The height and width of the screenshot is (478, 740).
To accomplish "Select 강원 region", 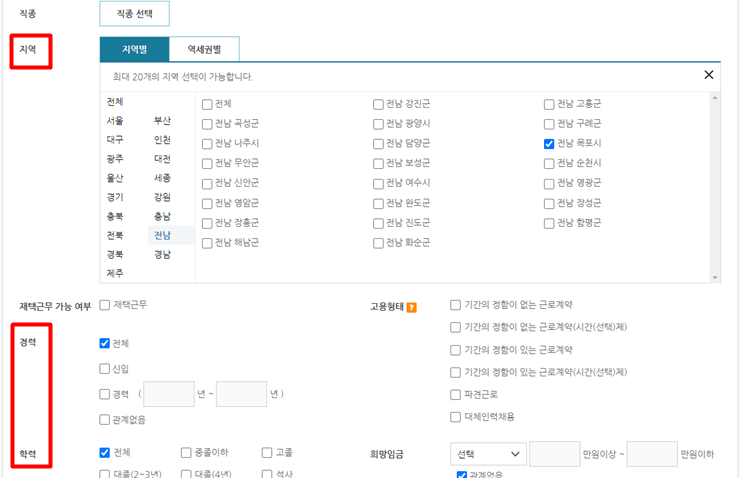I will (162, 197).
